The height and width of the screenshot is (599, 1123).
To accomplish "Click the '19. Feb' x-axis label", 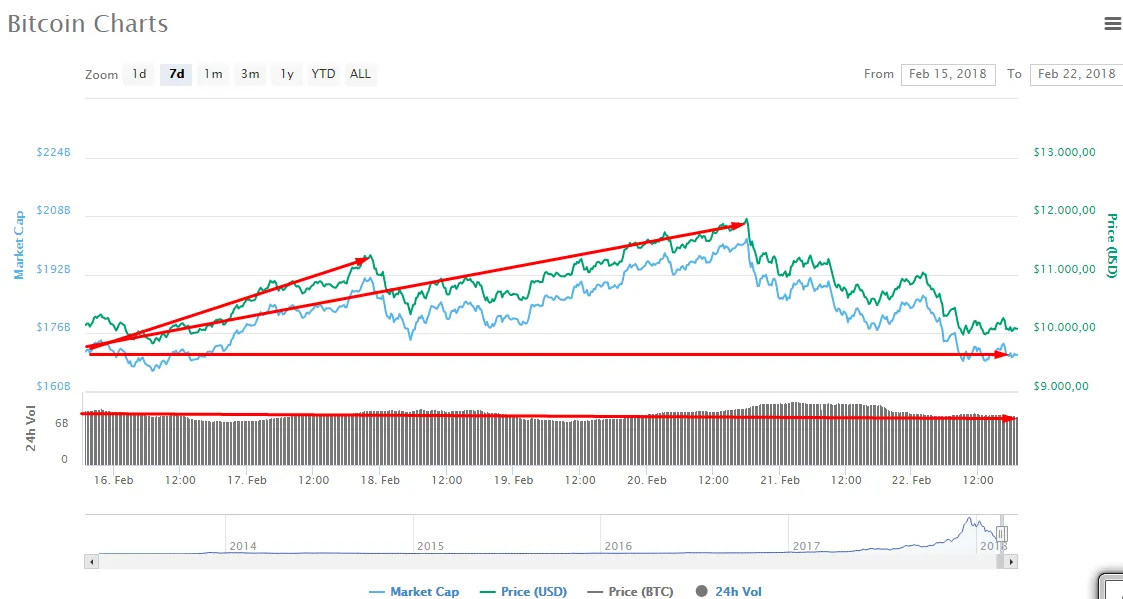I will pos(513,480).
